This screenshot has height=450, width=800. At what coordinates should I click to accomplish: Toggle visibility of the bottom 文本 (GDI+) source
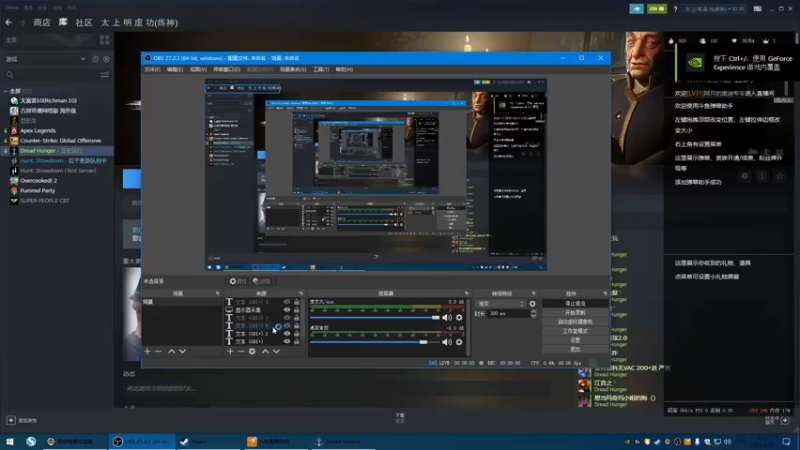287,341
